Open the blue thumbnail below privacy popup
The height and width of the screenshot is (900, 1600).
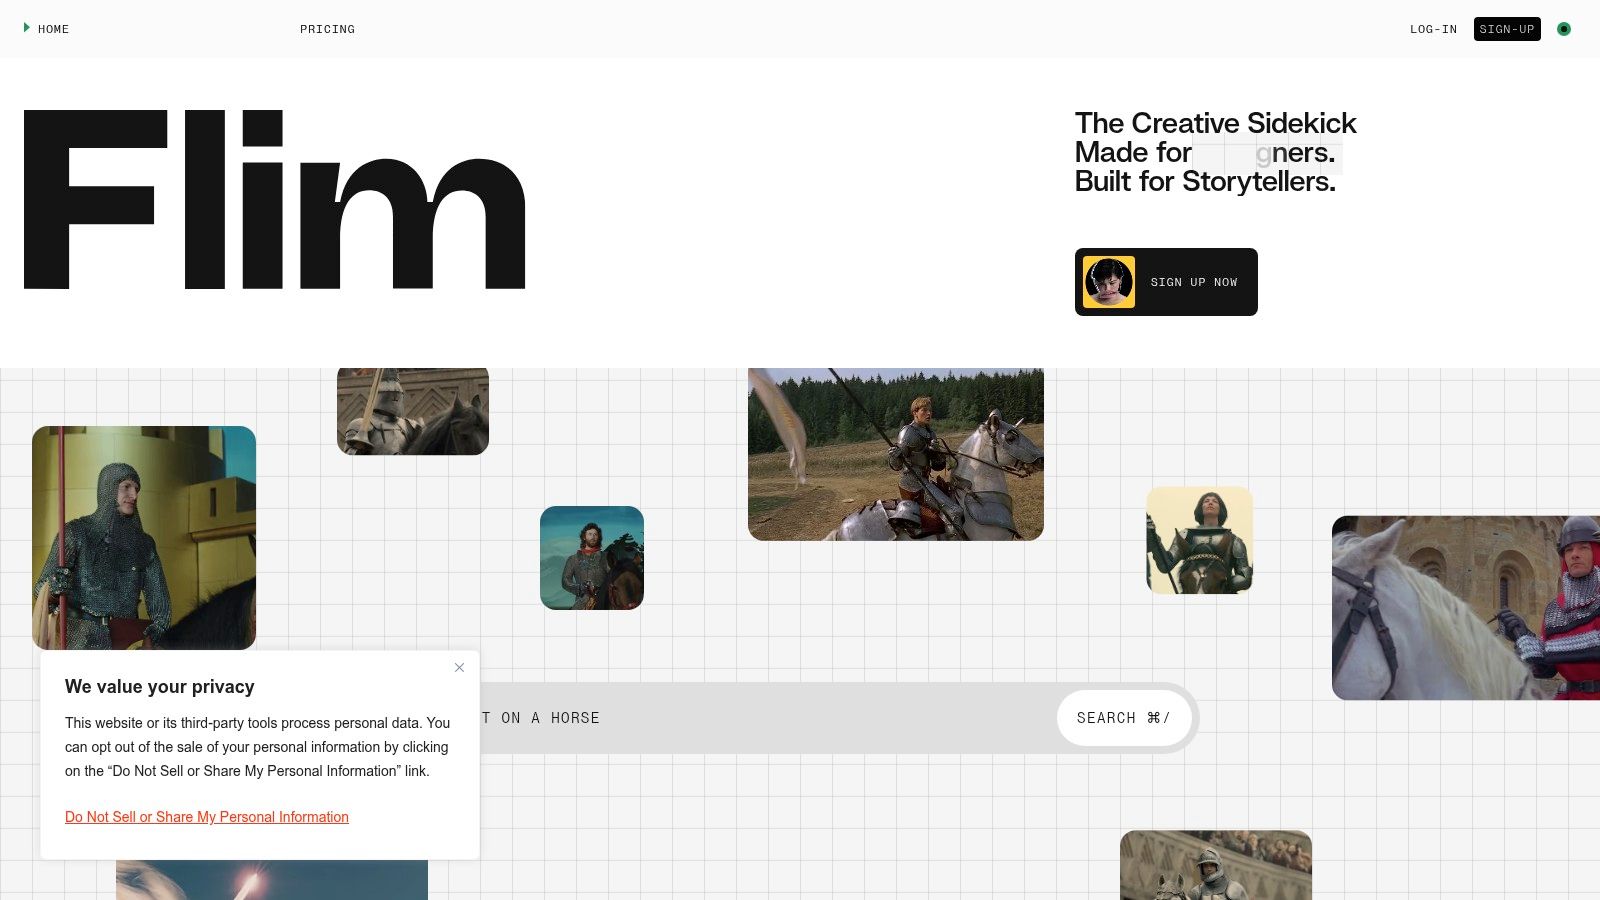click(272, 880)
